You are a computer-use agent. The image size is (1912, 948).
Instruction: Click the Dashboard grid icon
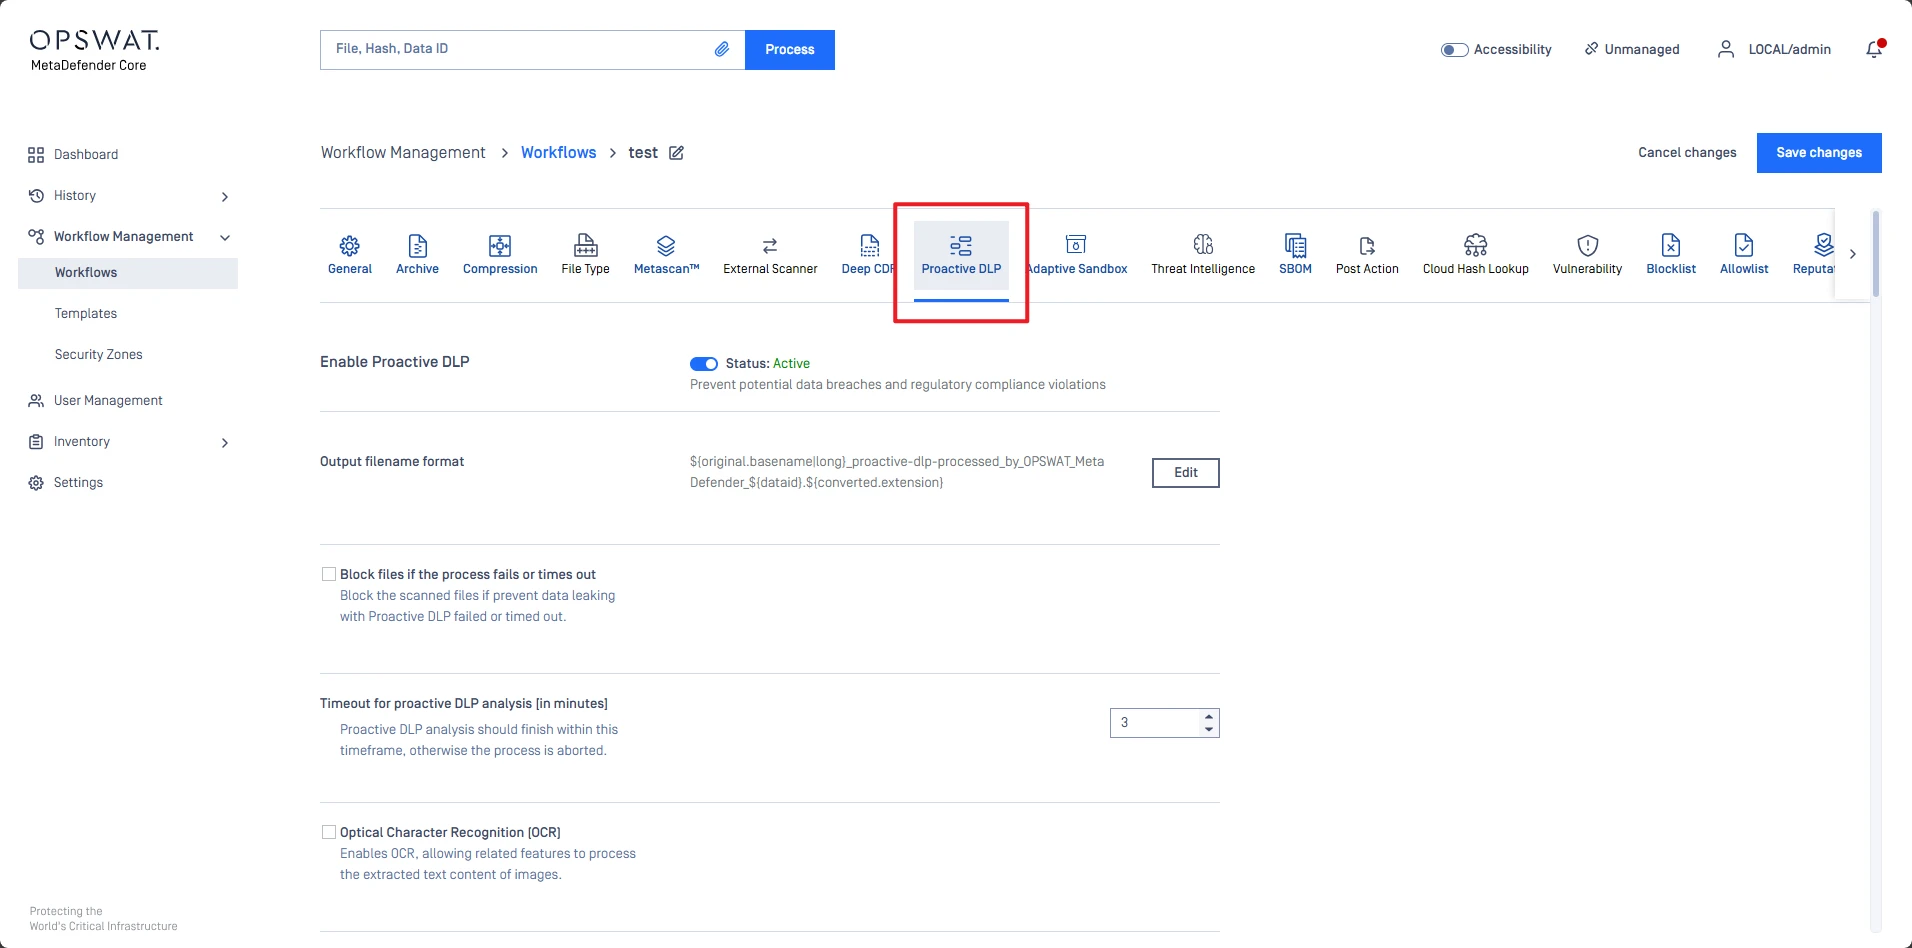(x=36, y=155)
